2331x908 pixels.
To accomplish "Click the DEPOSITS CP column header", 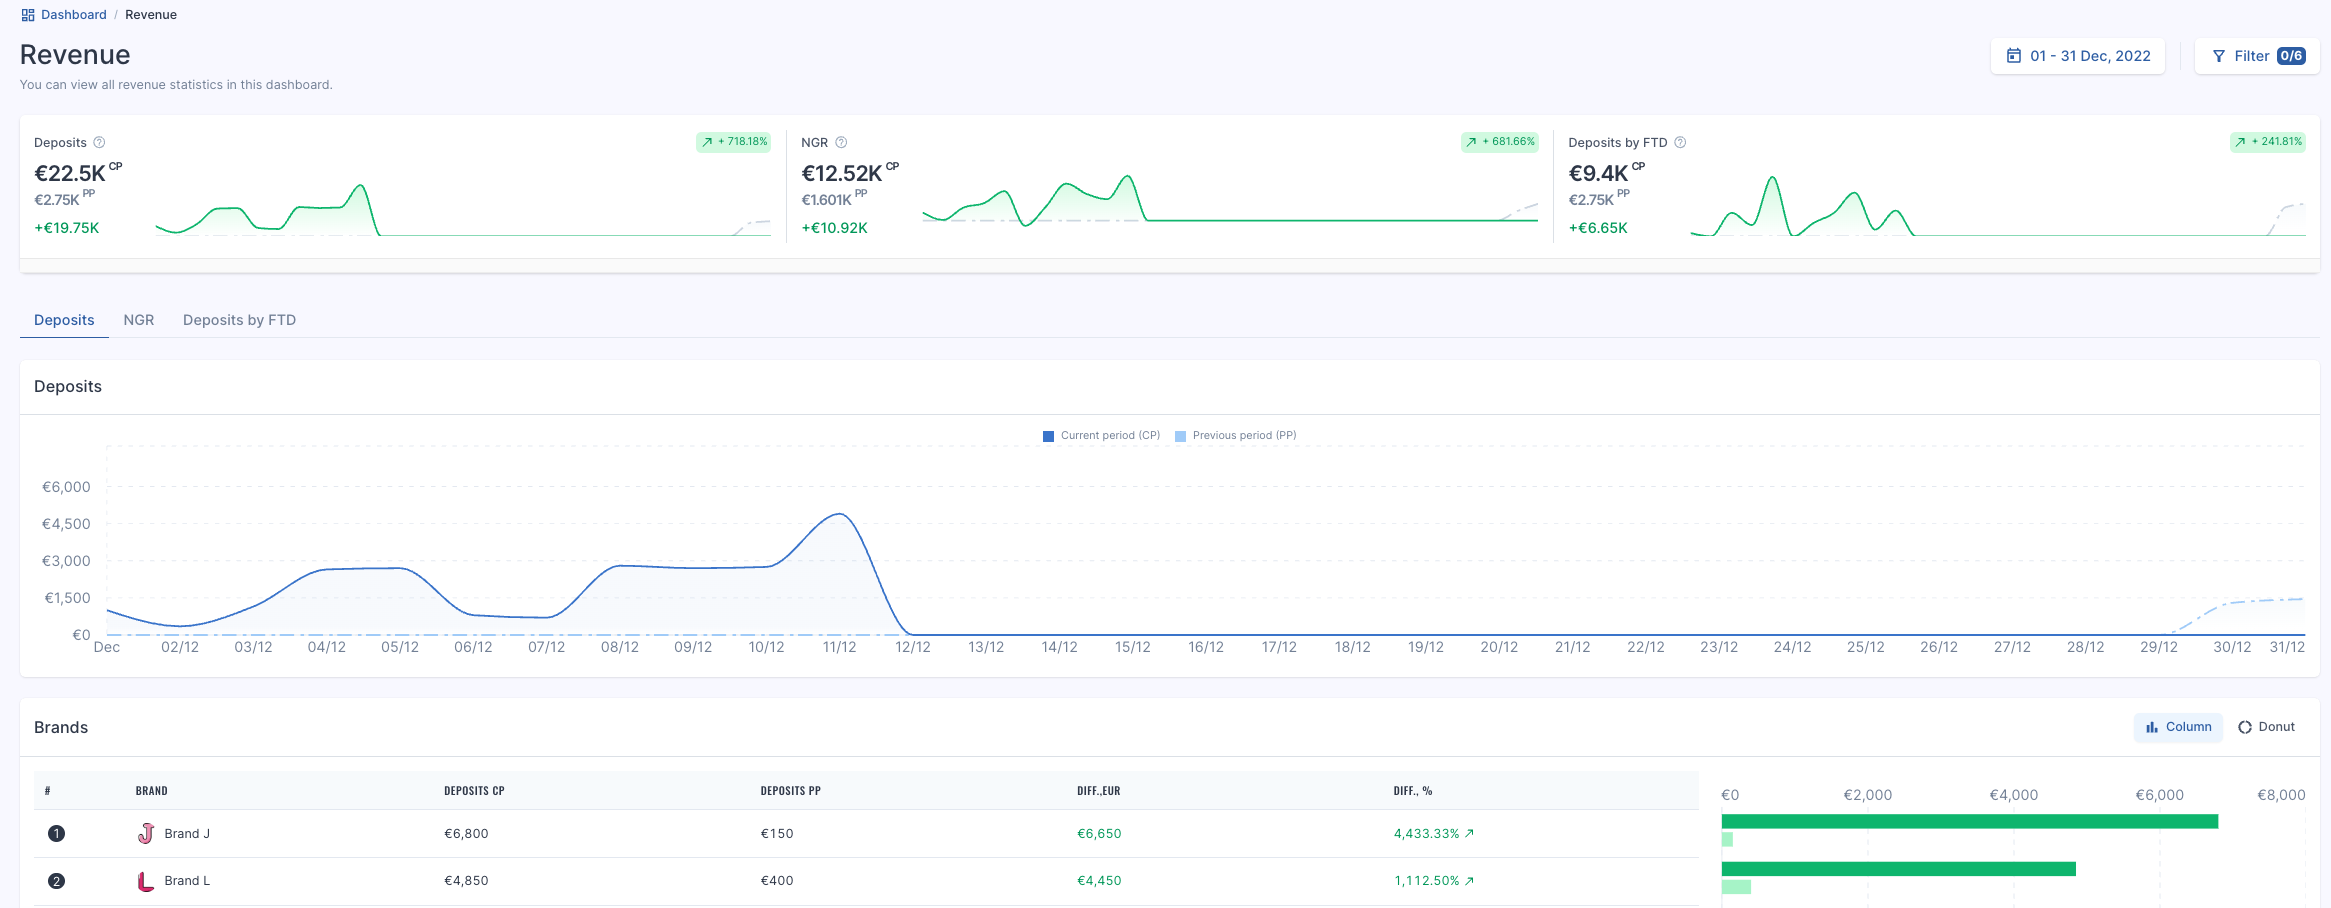I will coord(474,791).
